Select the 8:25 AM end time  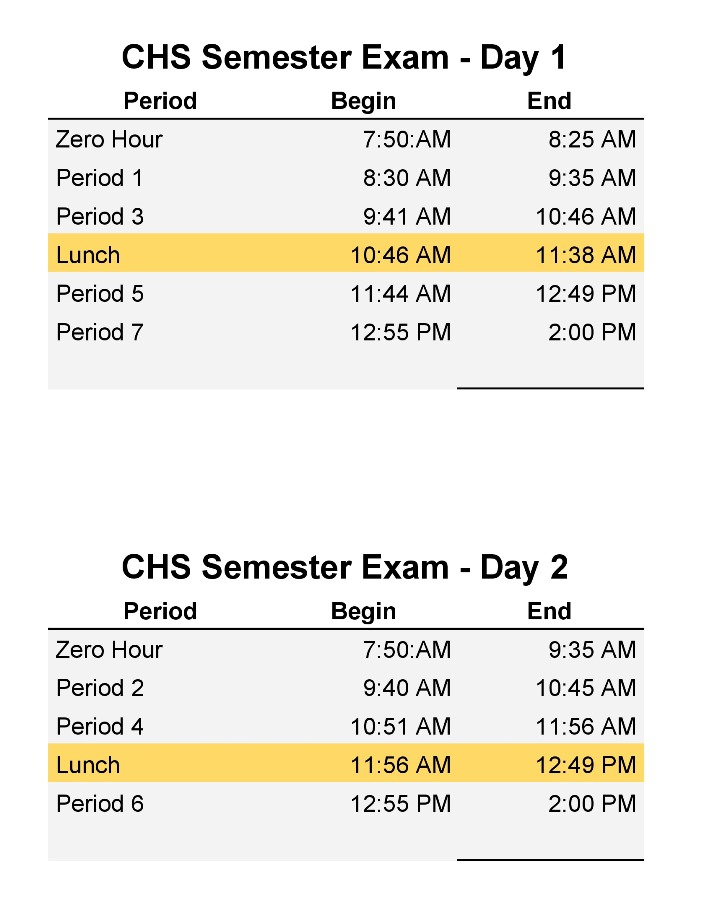[x=592, y=140]
